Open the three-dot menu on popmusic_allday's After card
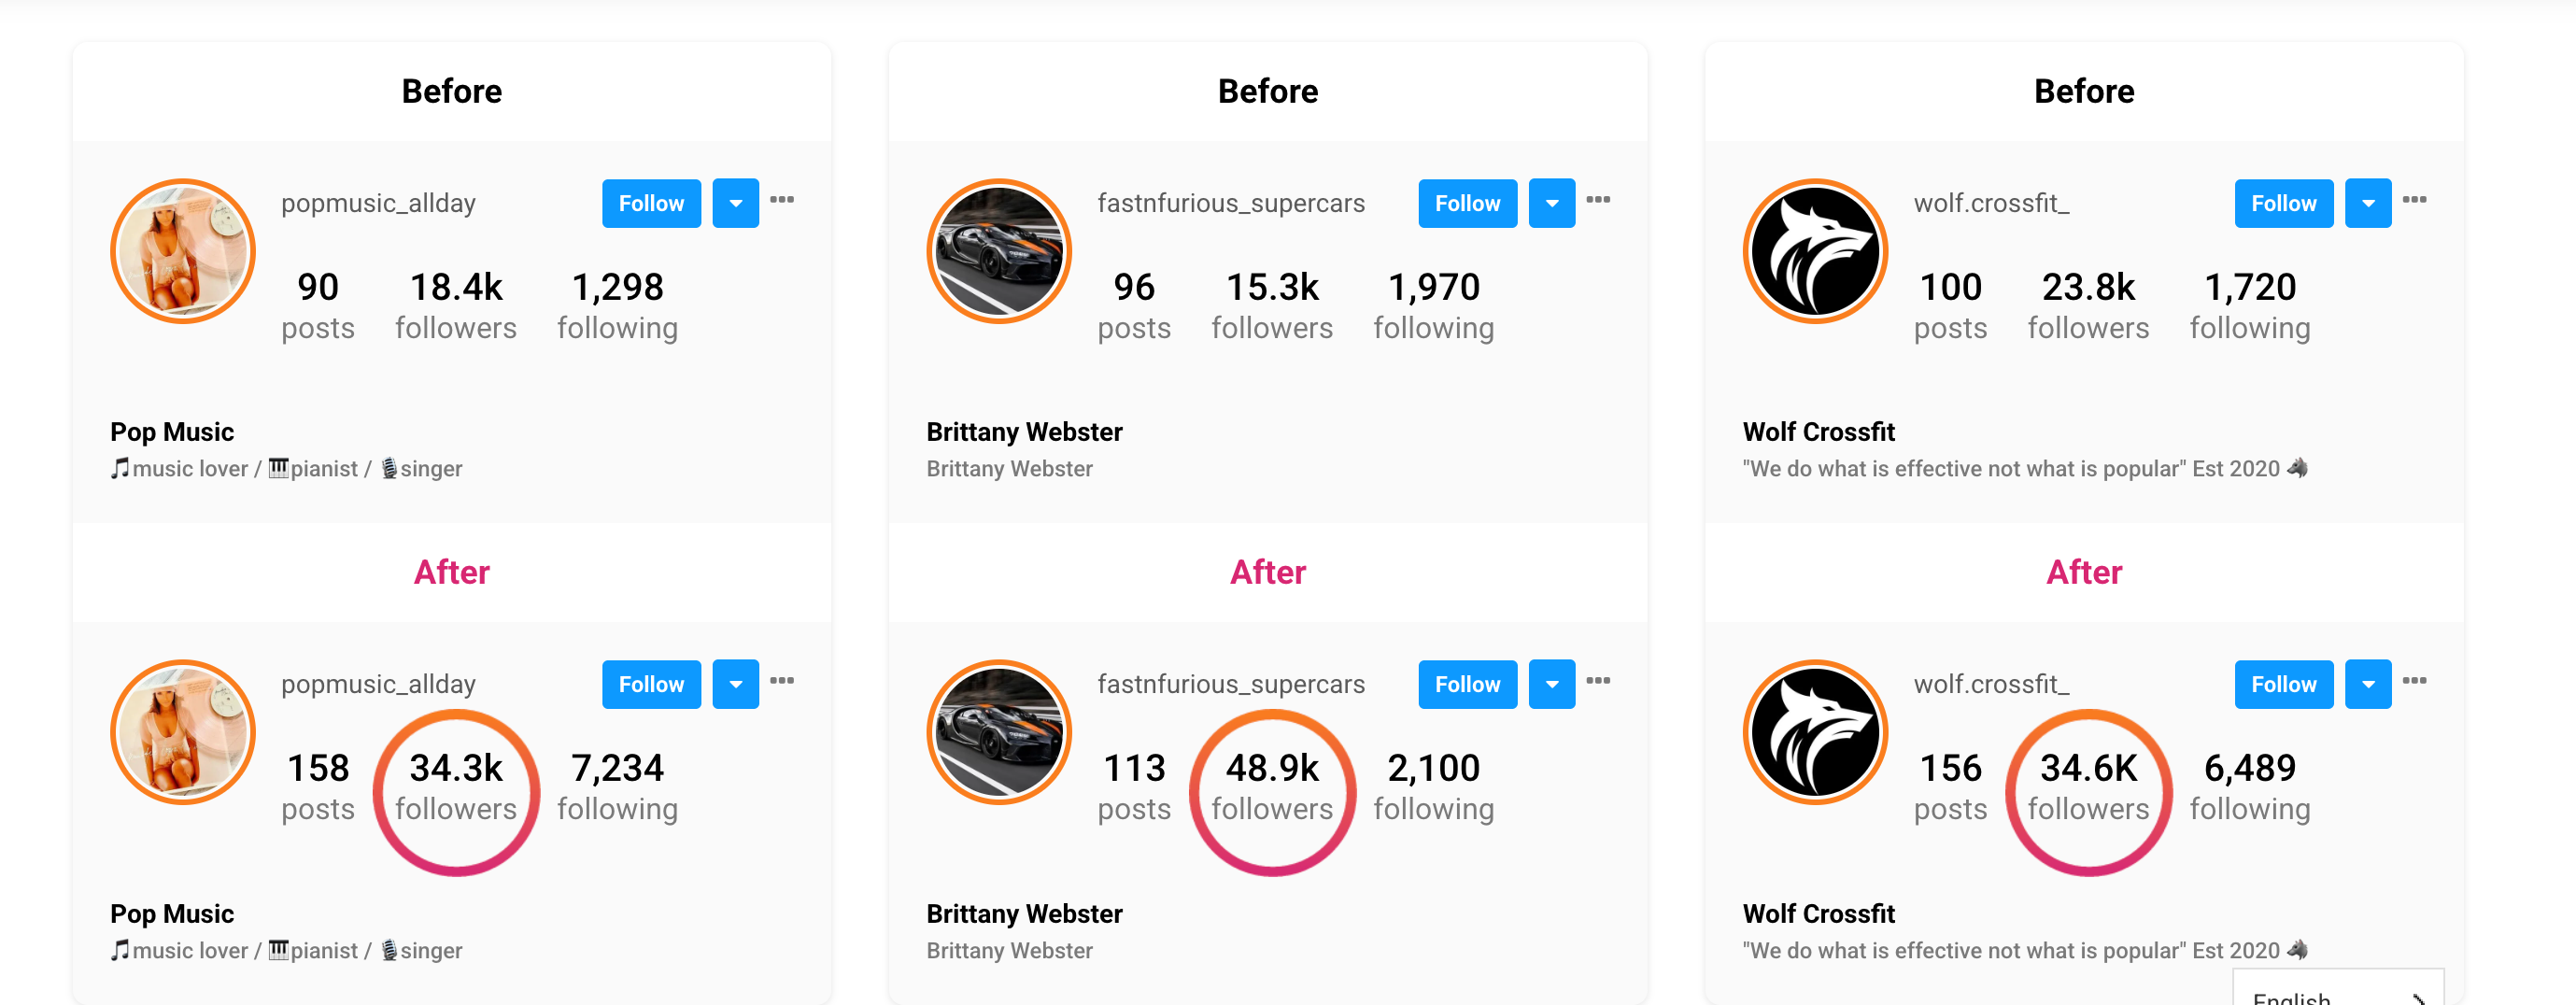 (x=782, y=681)
